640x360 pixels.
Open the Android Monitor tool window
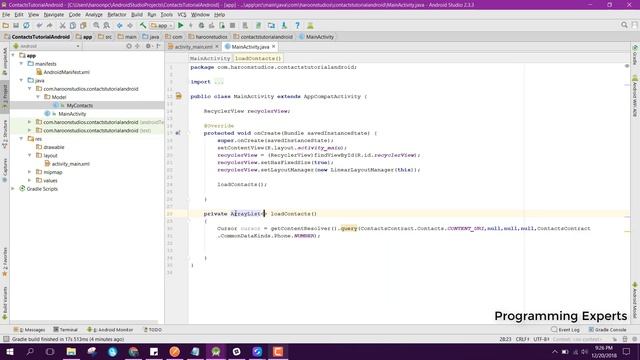click(110, 330)
